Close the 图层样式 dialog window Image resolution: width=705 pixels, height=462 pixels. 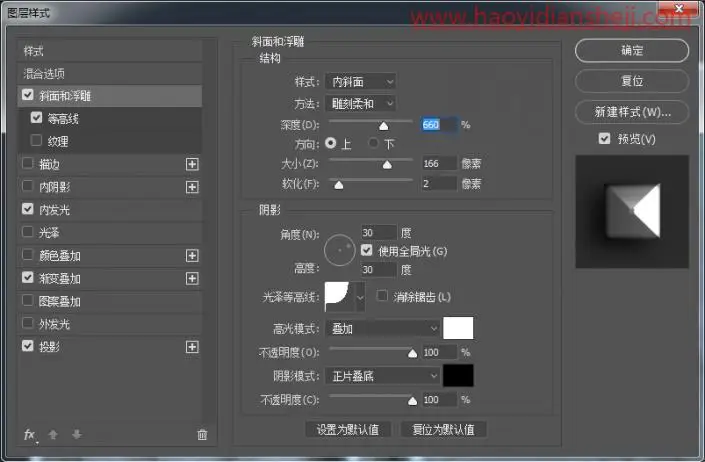coord(679,9)
